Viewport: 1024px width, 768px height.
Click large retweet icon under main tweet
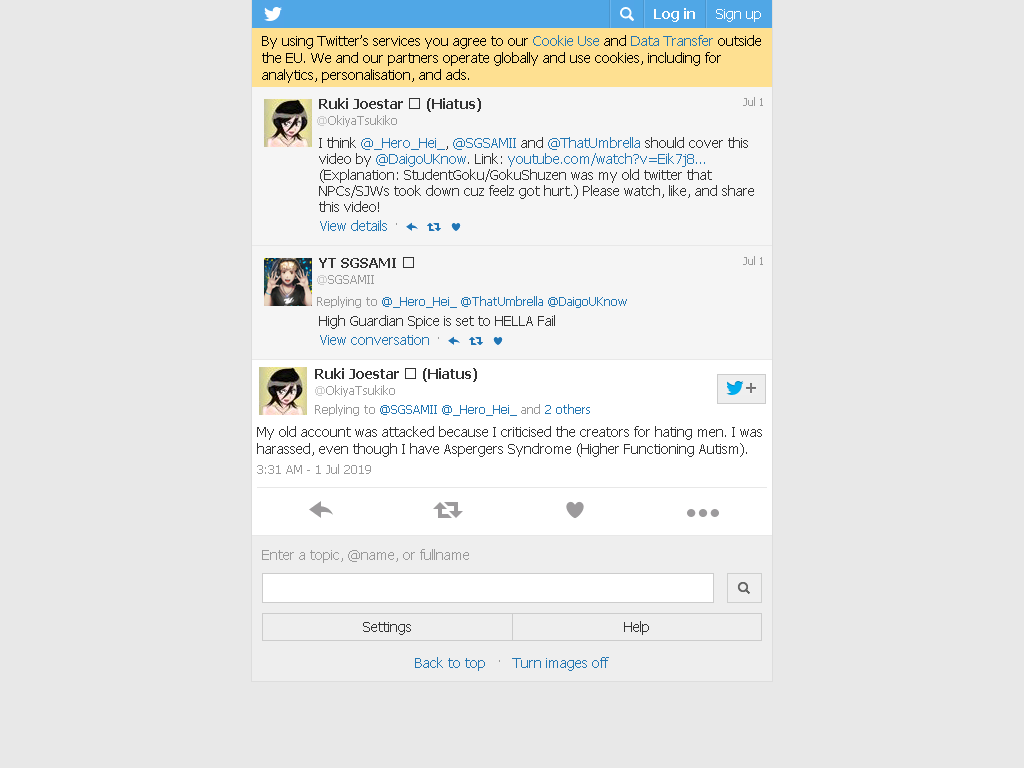click(448, 510)
